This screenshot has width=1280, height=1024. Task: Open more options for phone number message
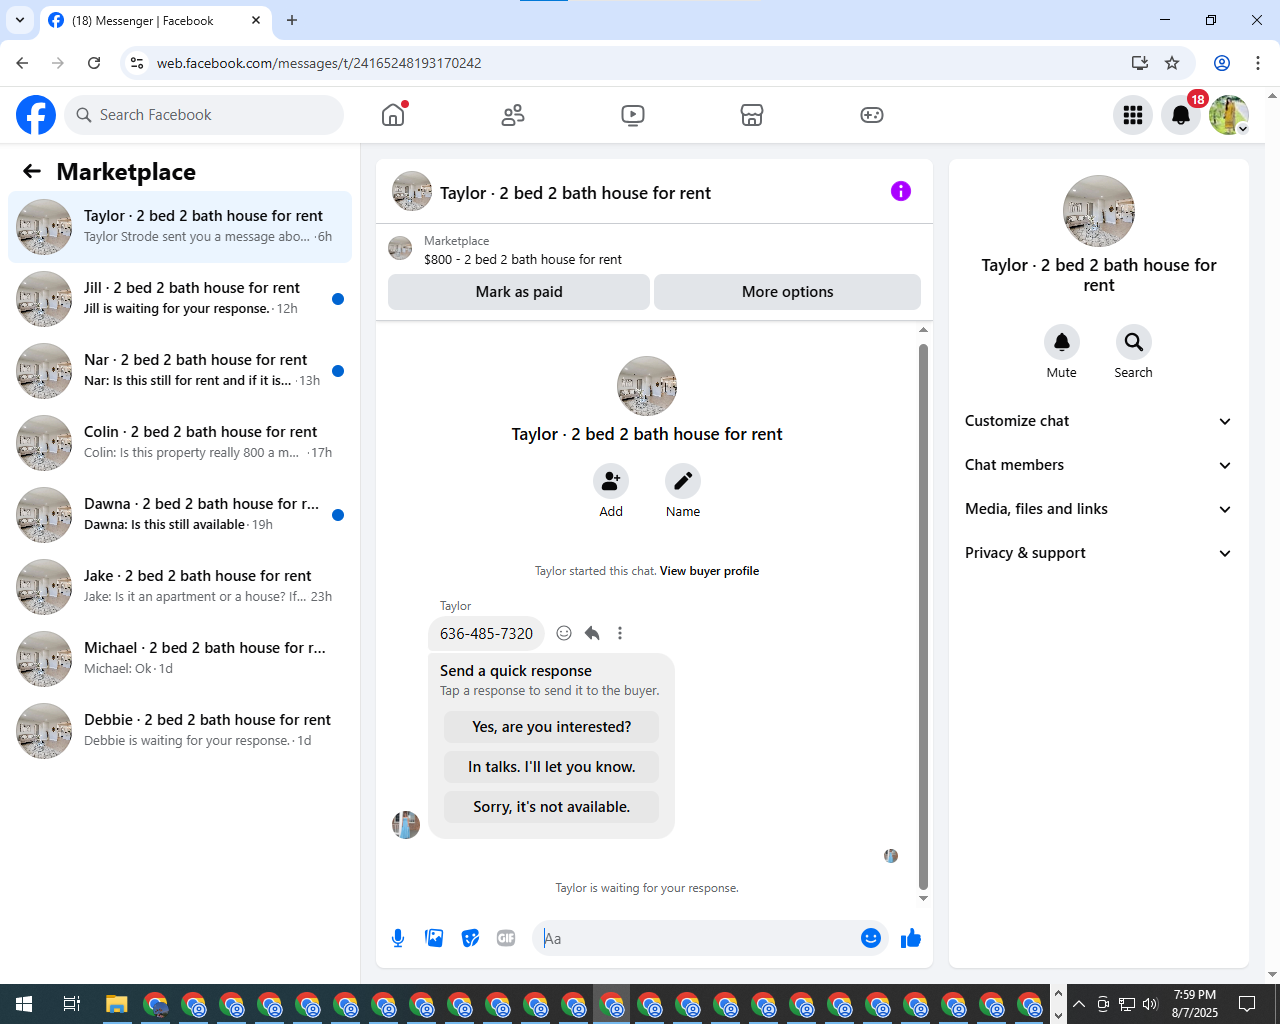(620, 633)
